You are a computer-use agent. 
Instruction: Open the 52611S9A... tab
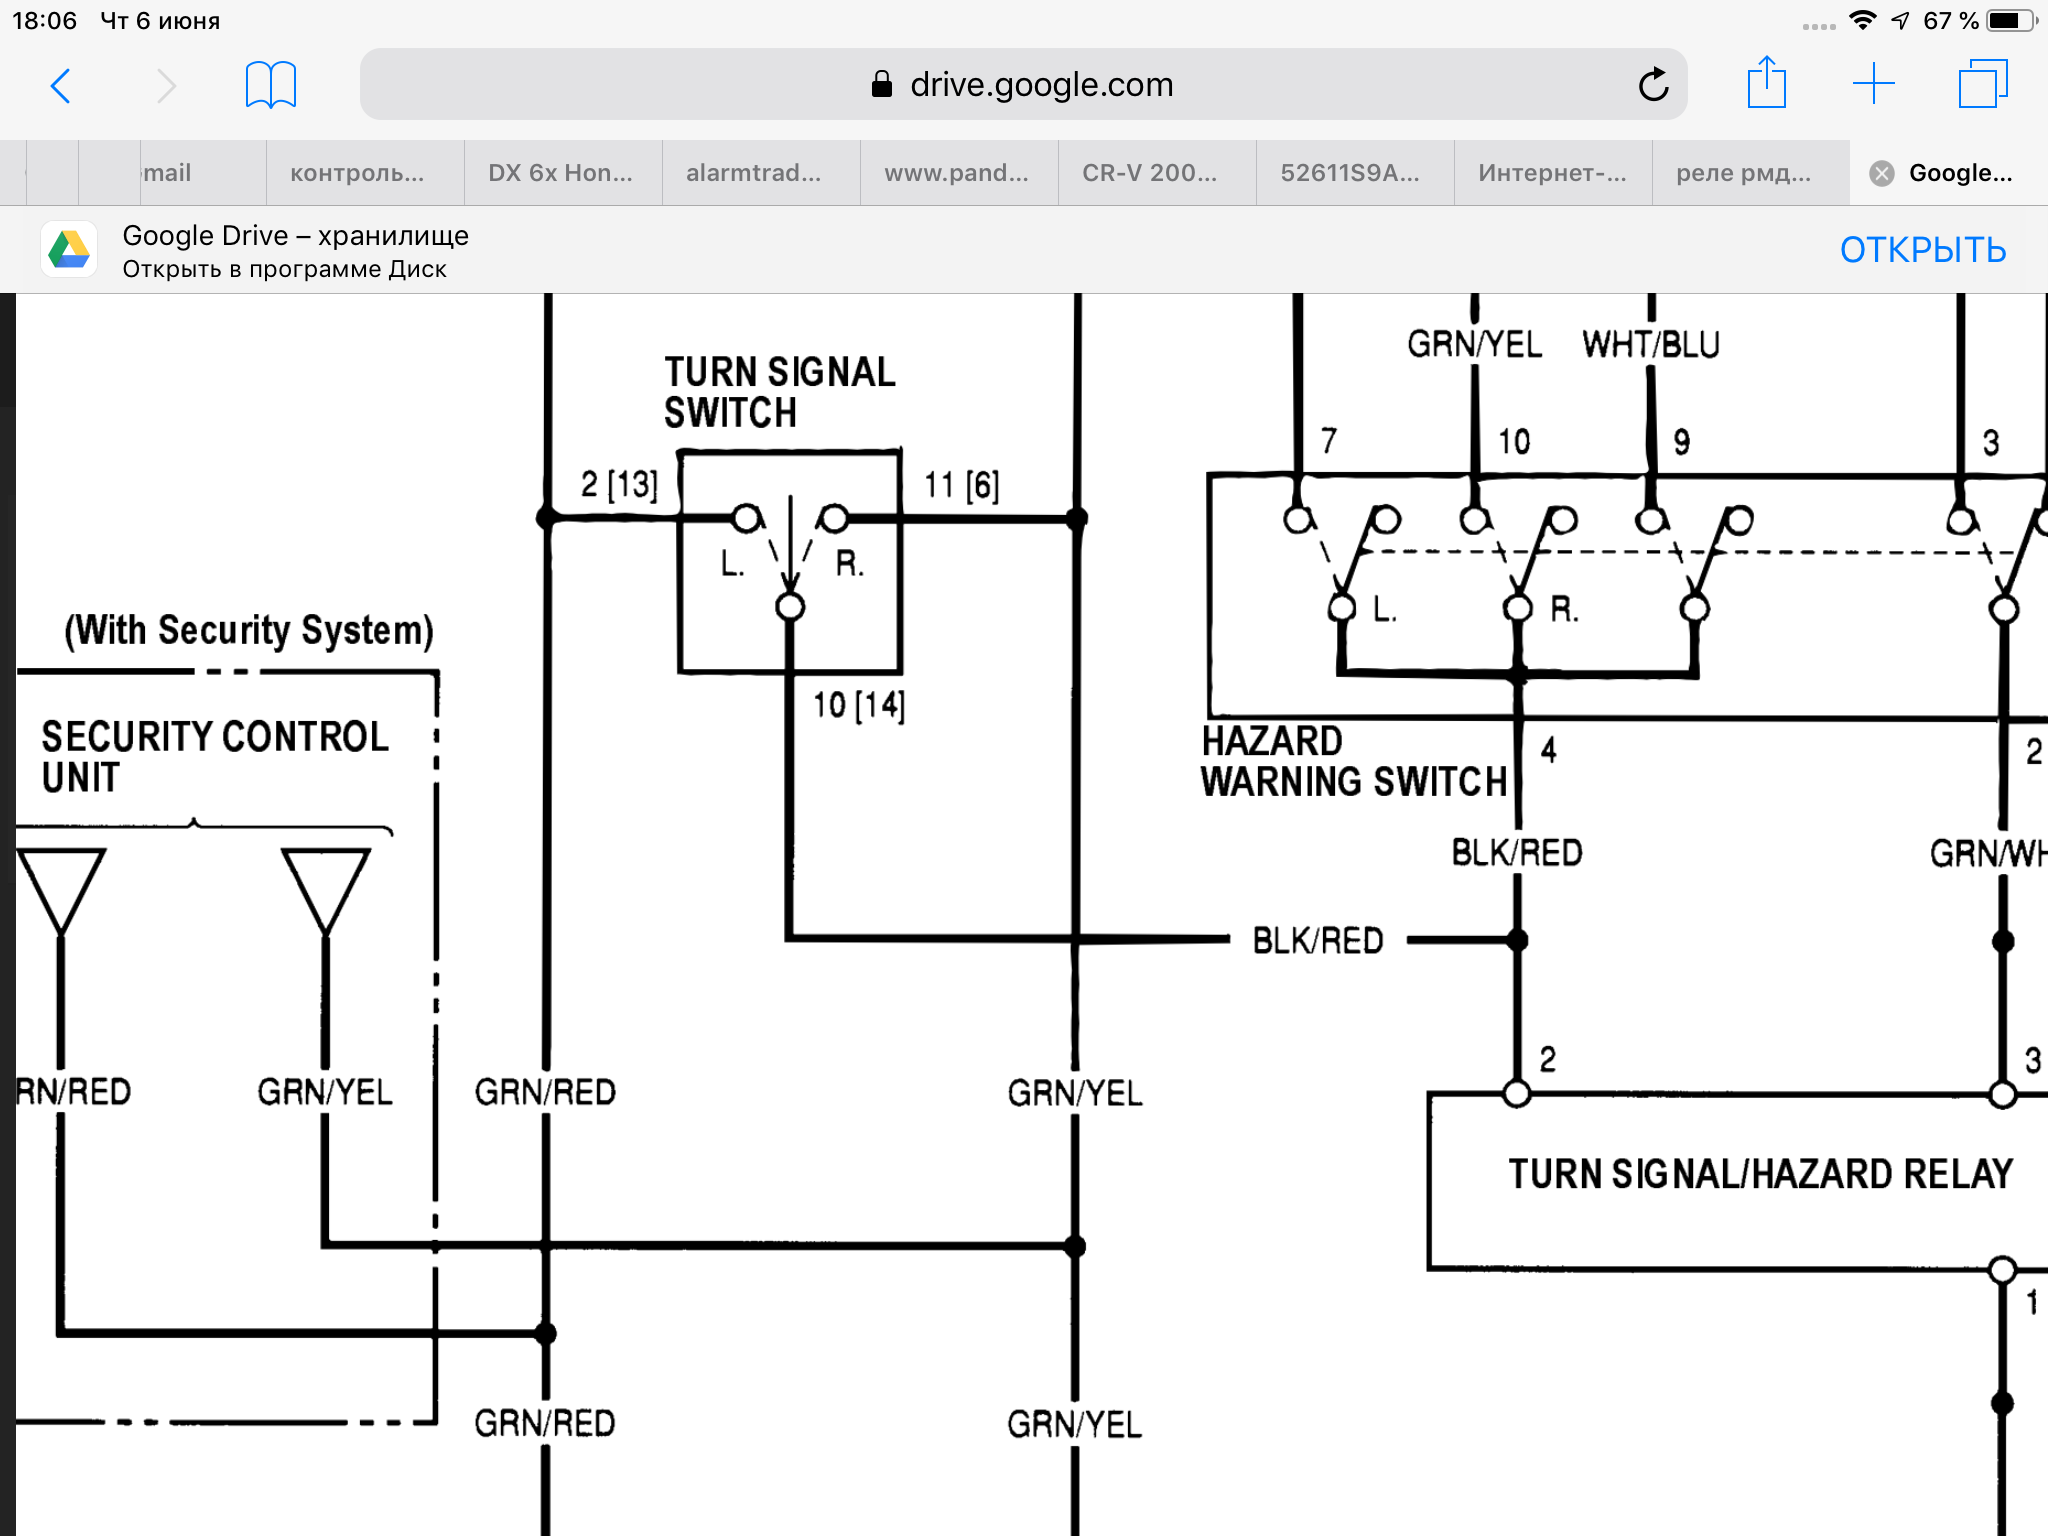pos(1349,173)
